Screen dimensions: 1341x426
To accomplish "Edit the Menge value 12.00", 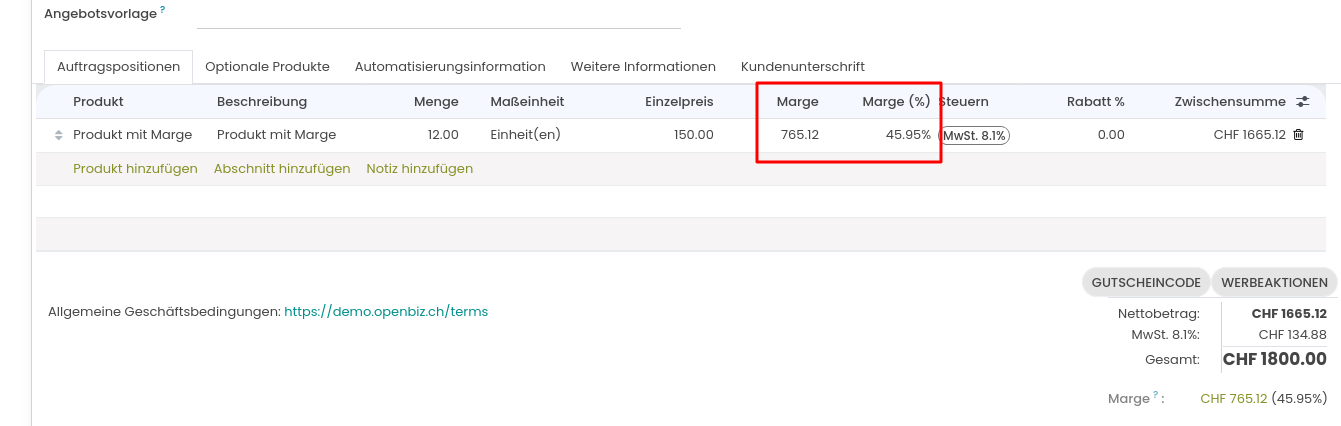I will (442, 135).
